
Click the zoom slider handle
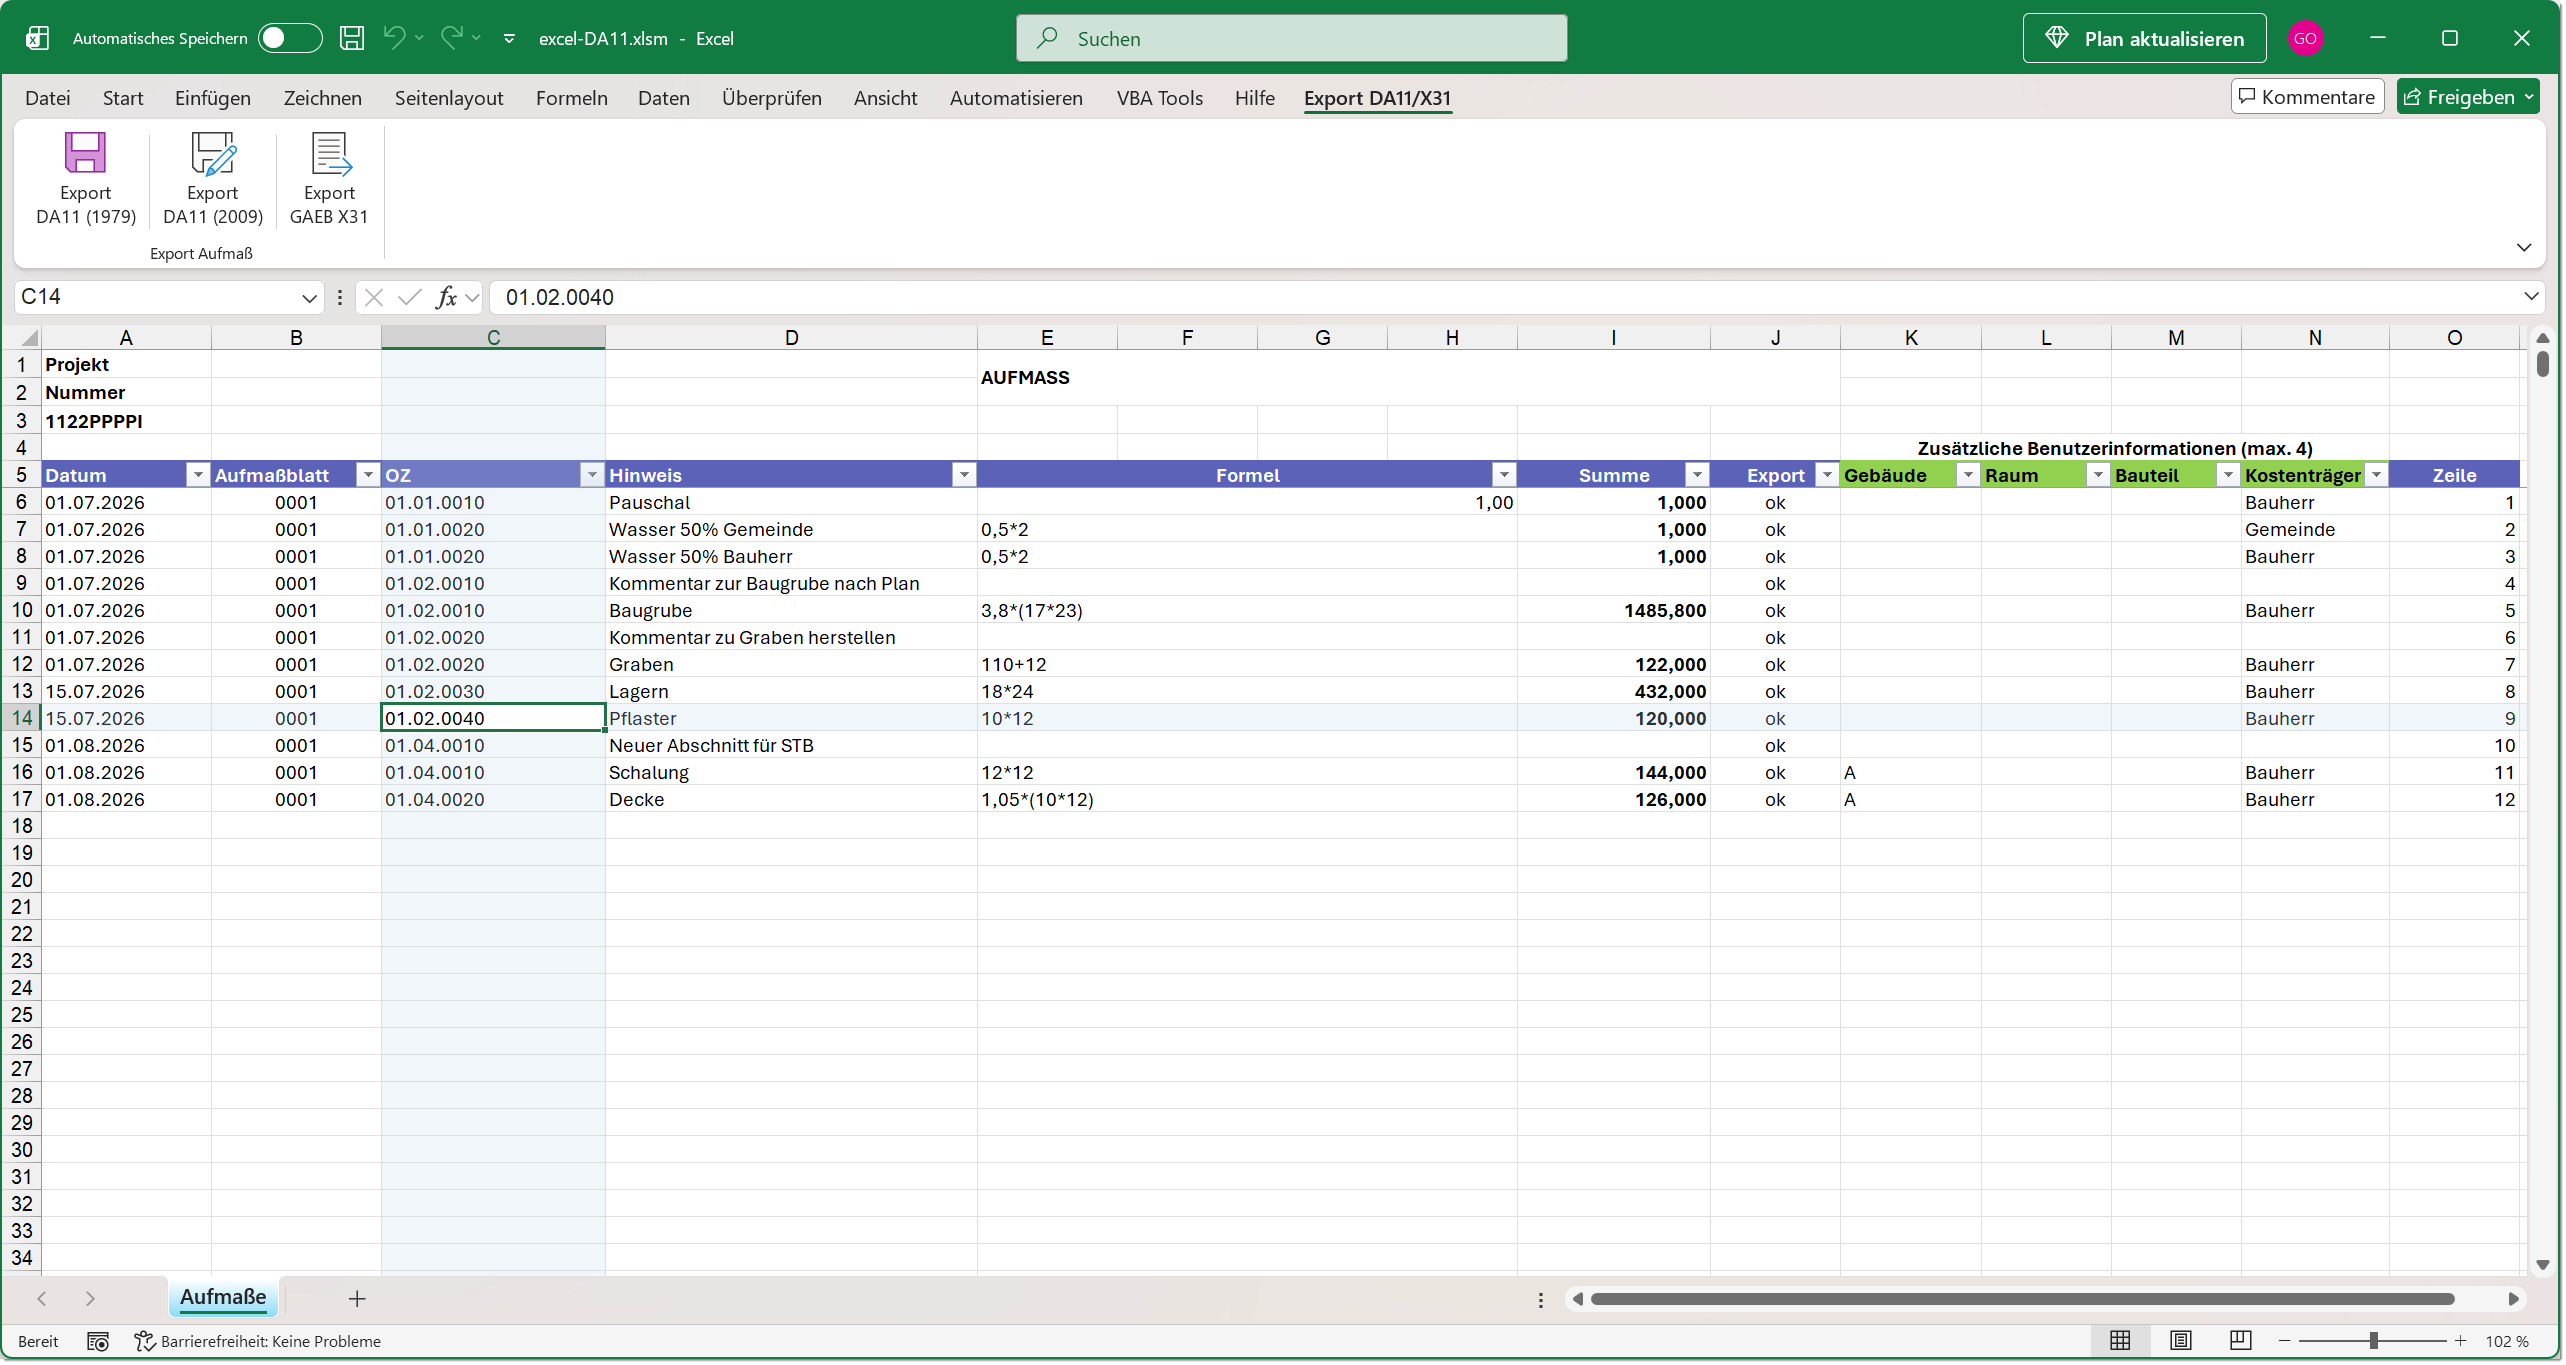click(2374, 1341)
